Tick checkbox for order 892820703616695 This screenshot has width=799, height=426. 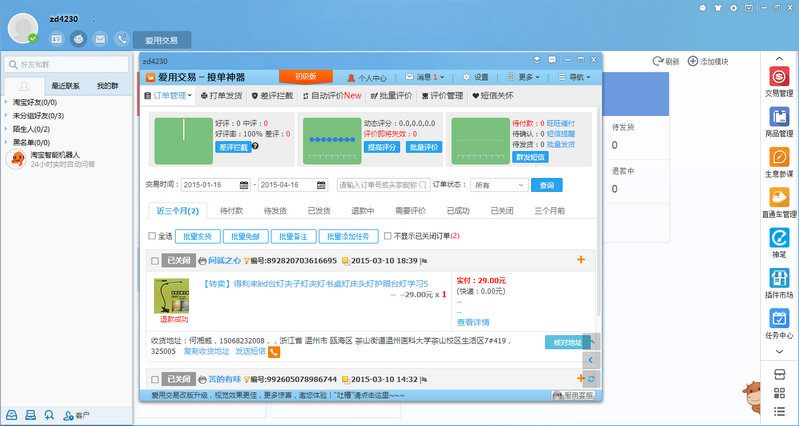click(x=155, y=261)
